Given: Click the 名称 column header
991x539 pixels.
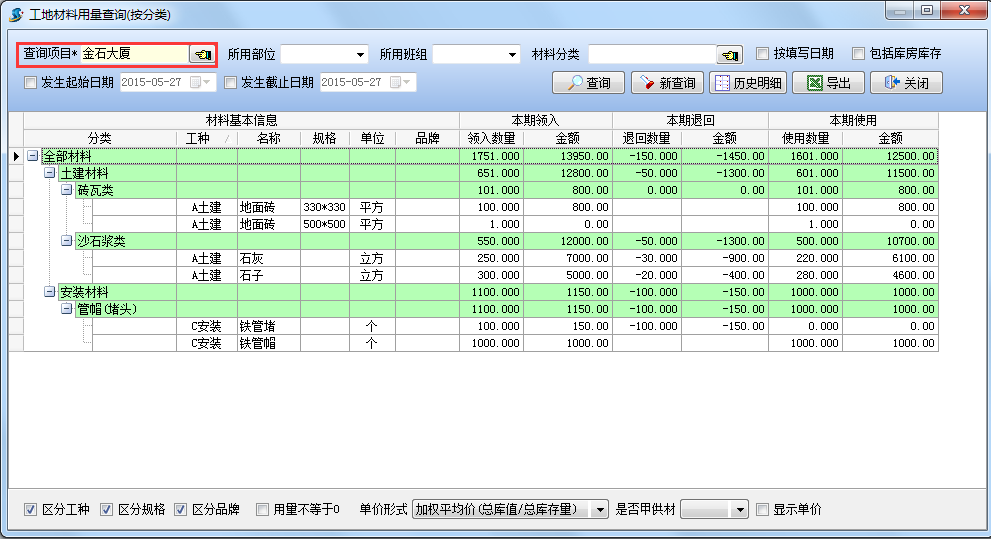Looking at the screenshot, I should (x=267, y=138).
